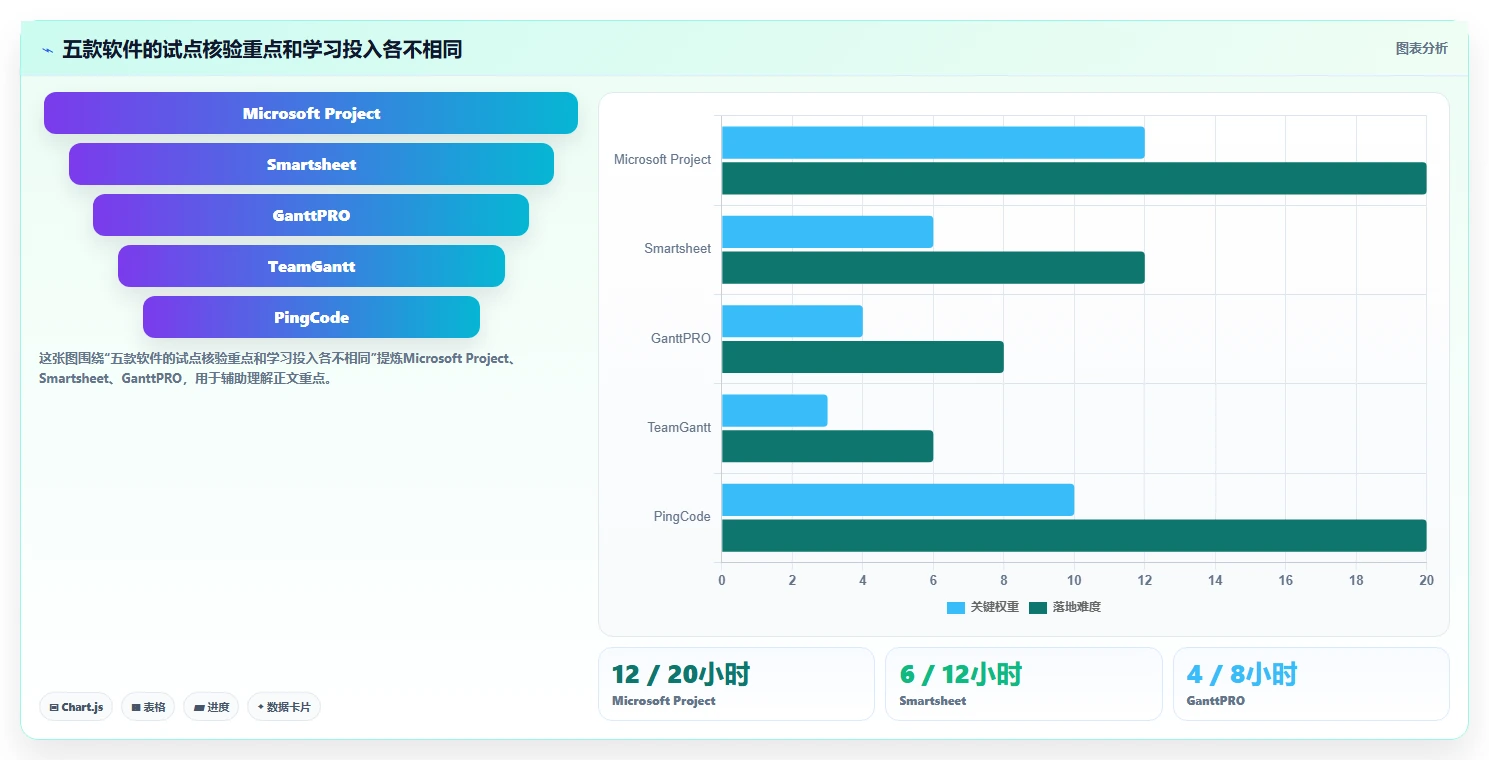The width and height of the screenshot is (1489, 760).
Task: Click the x-axis tick label 10
Action: click(x=1074, y=580)
